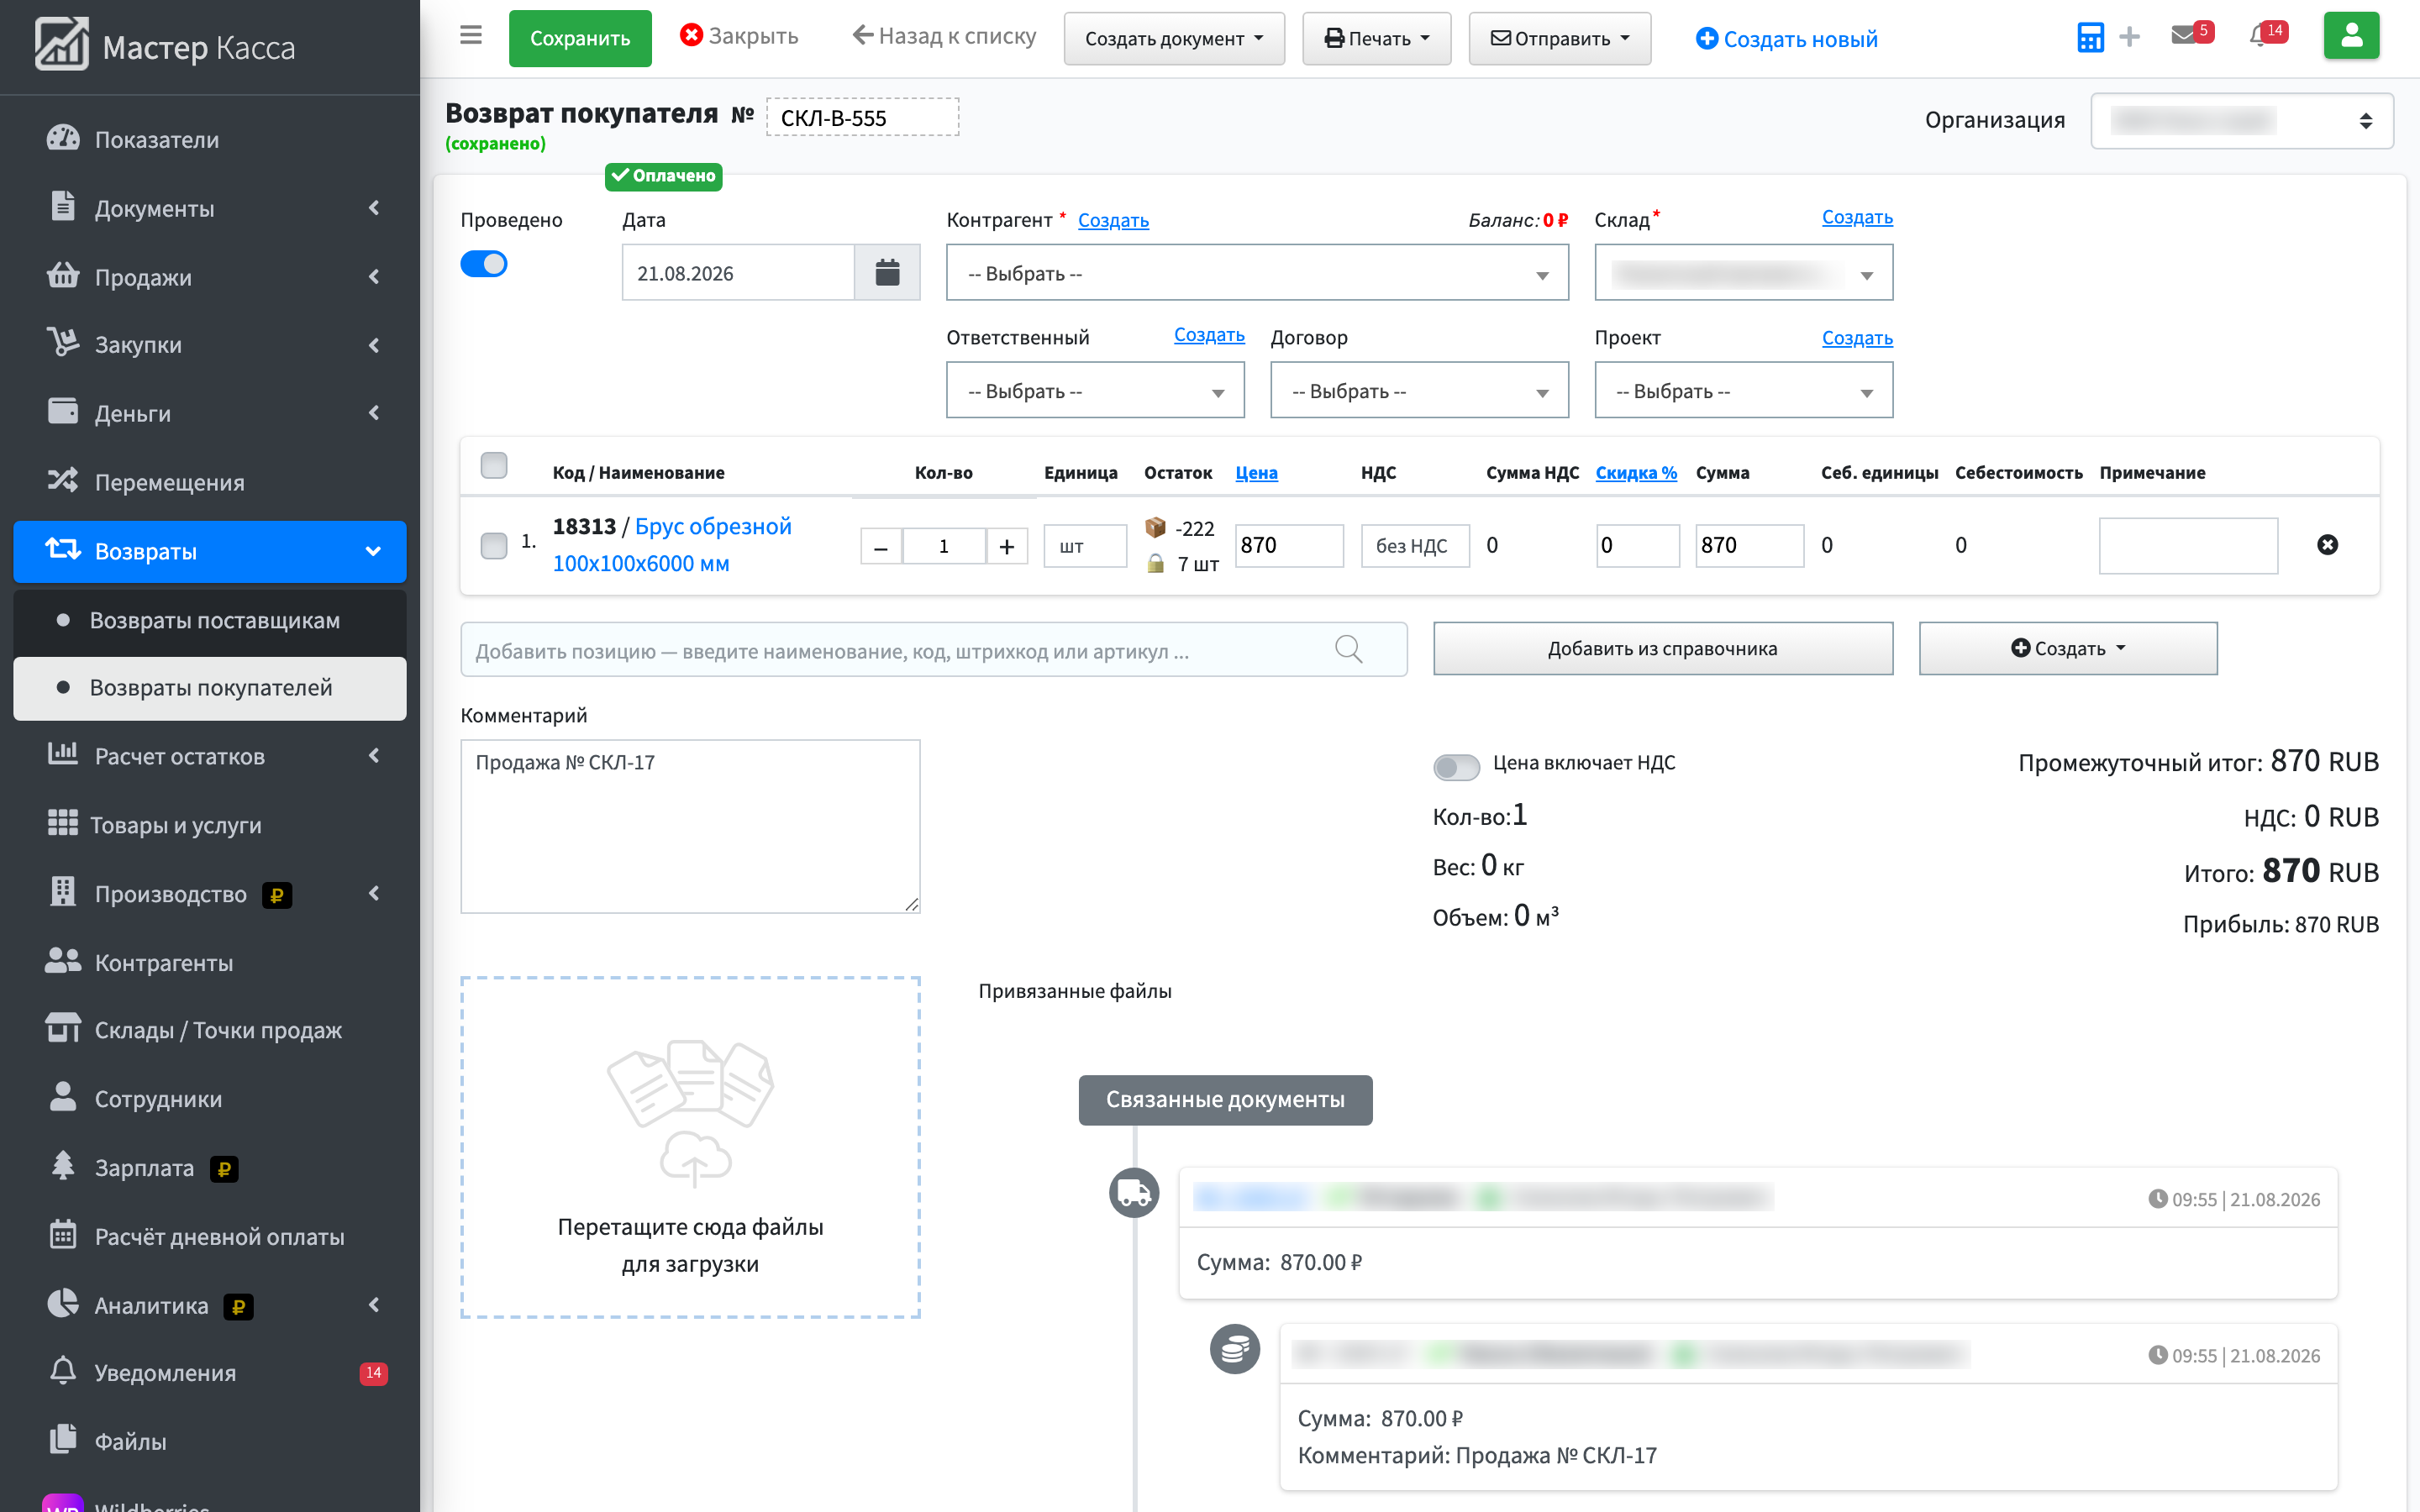
Task: Open the Создать документ dropdown button
Action: (x=1174, y=39)
